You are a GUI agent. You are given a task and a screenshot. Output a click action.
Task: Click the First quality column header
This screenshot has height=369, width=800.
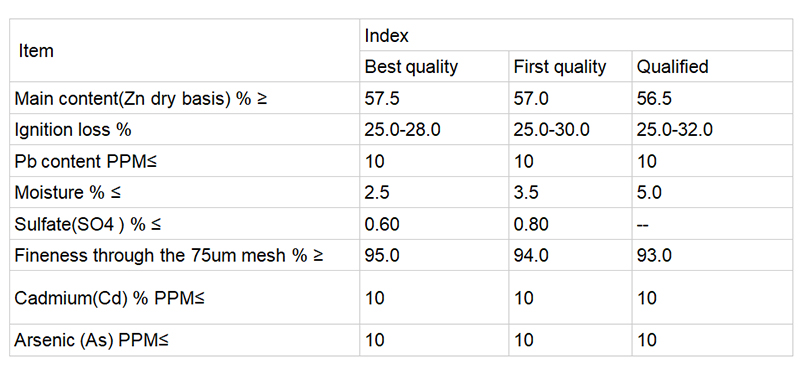click(570, 66)
